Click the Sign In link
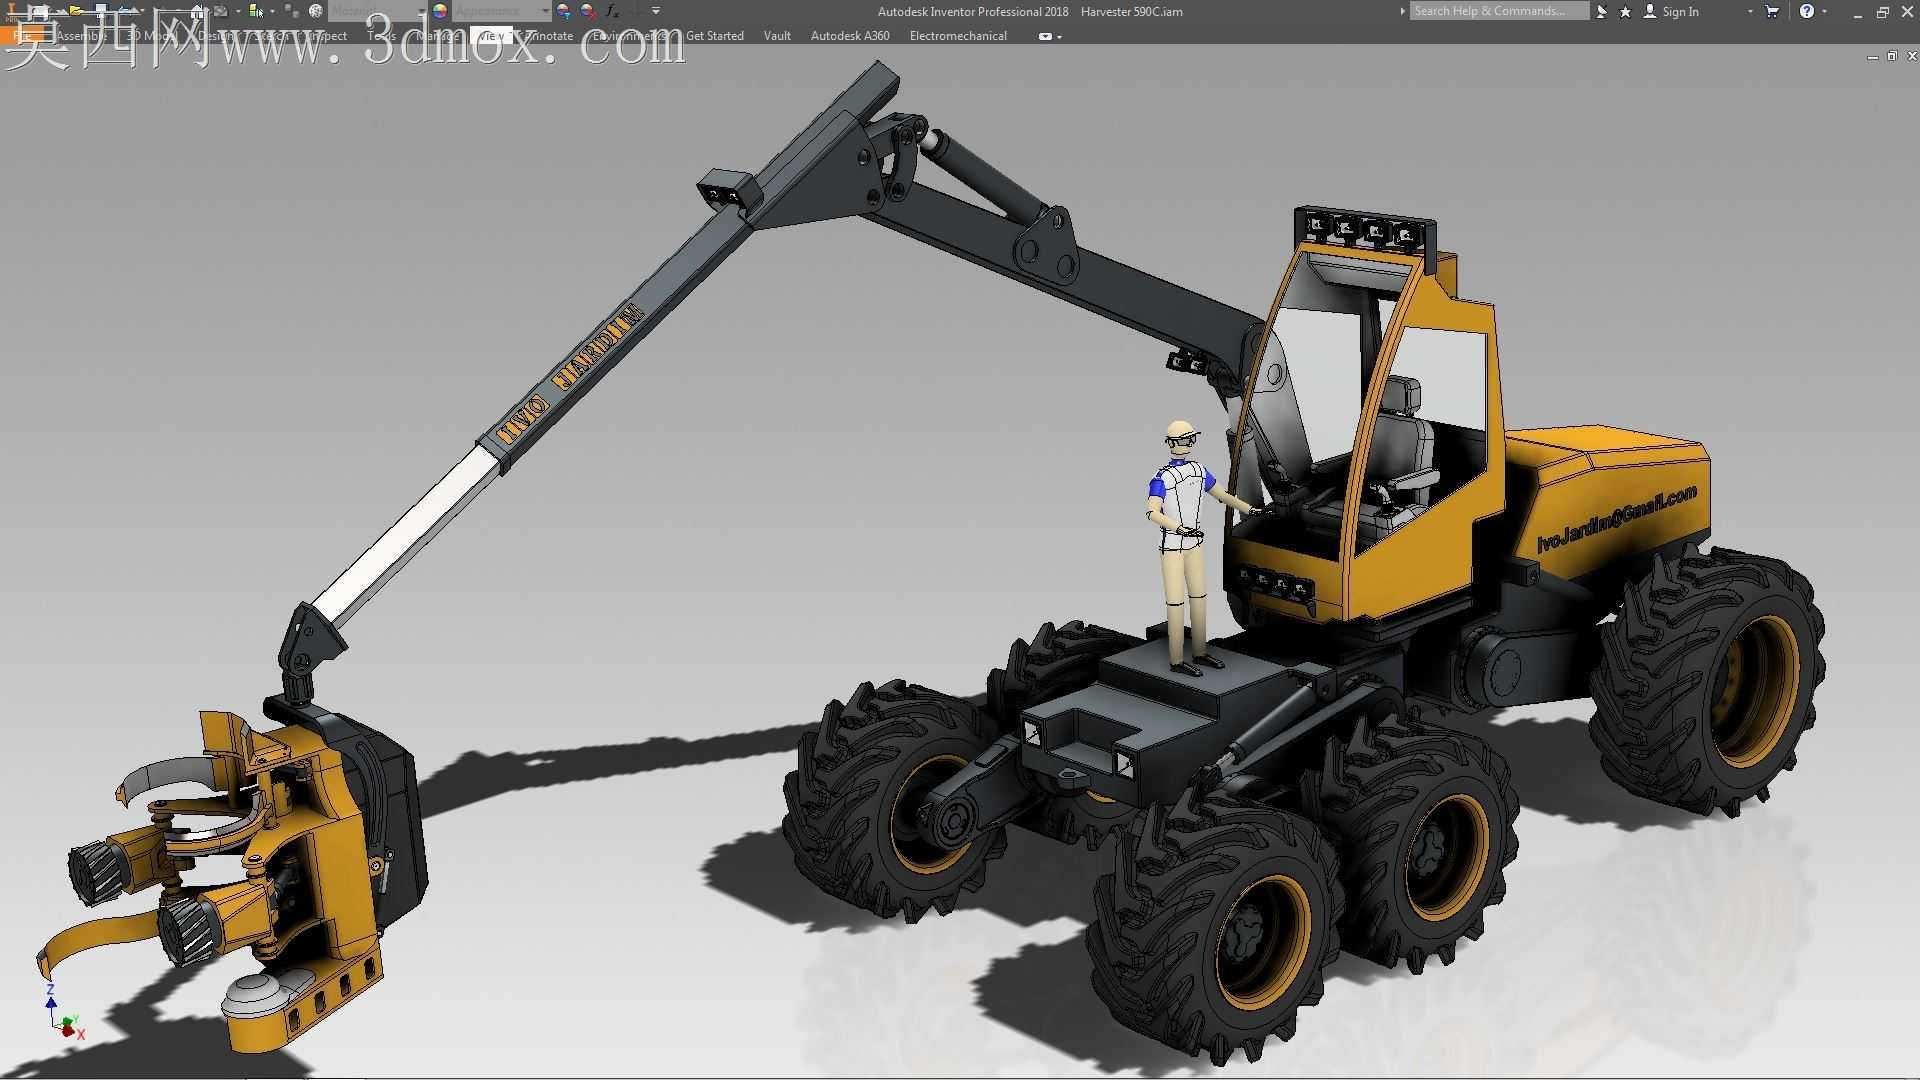The image size is (1920, 1080). coord(1680,12)
